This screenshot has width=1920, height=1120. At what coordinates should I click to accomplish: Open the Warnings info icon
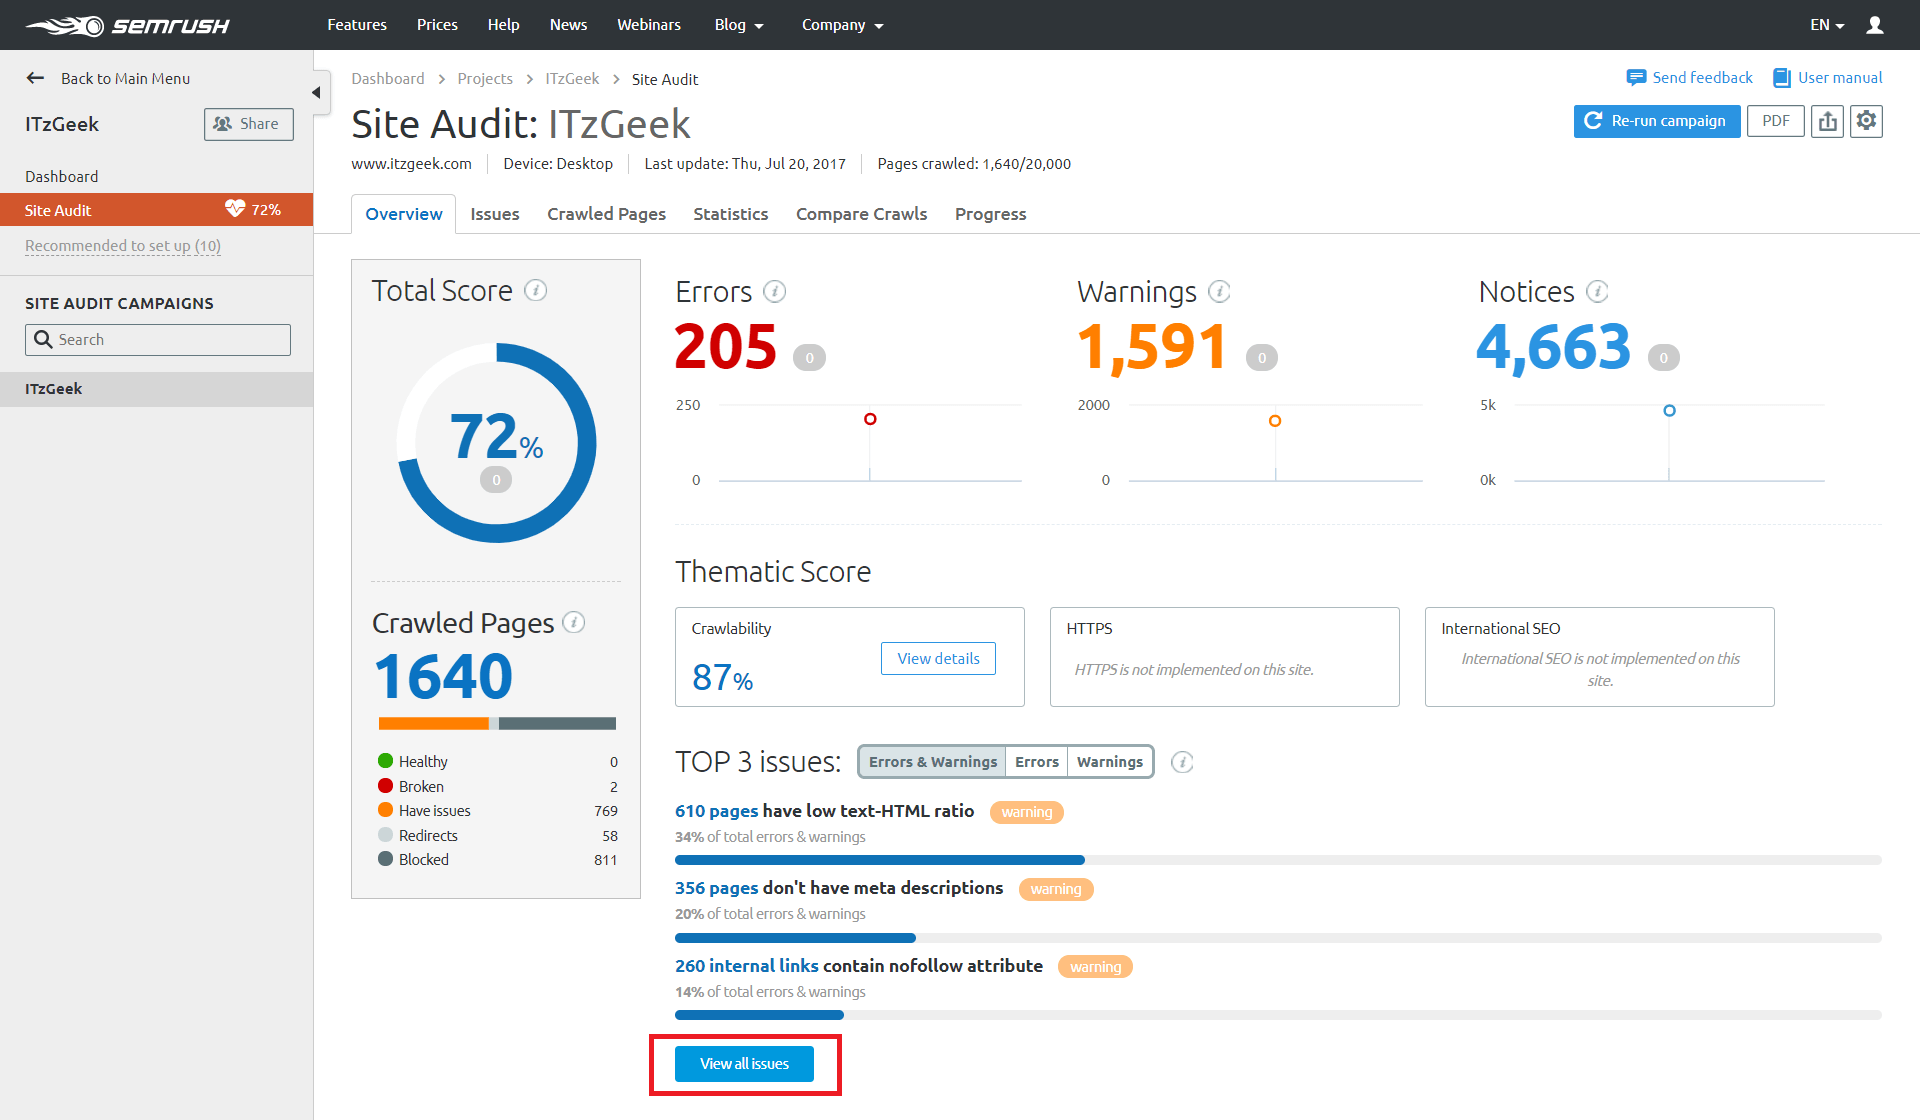[x=1219, y=291]
